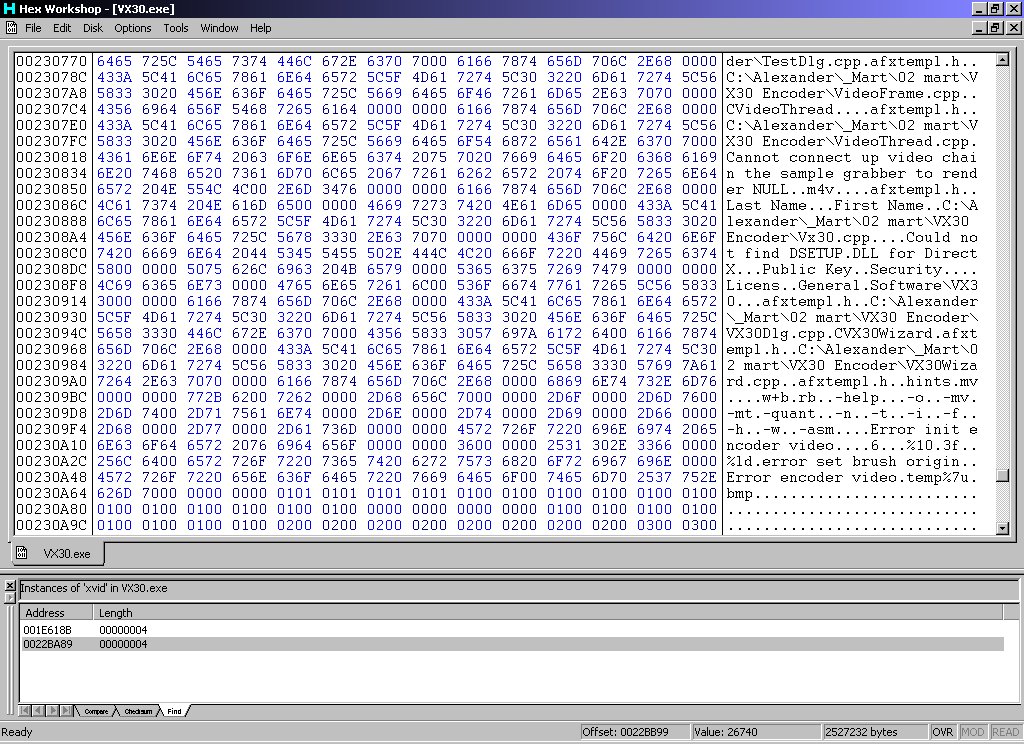
Task: Click the document icon left of File menu
Action: pyautogui.click(x=11, y=28)
